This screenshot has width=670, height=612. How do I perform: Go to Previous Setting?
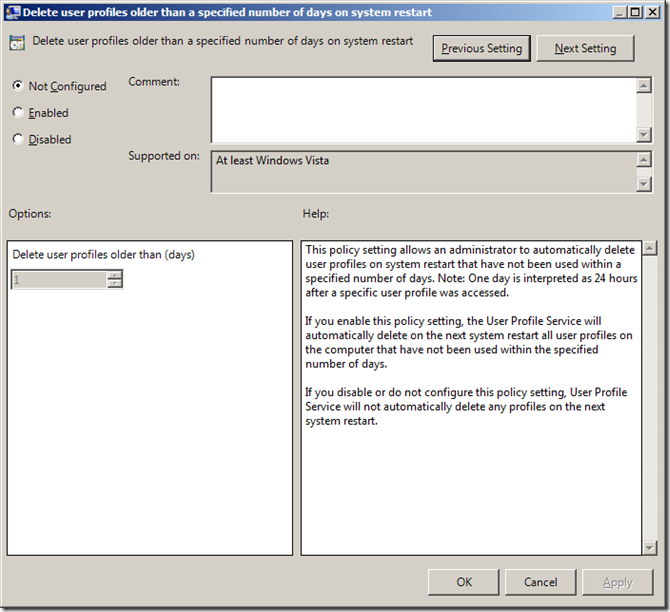(x=482, y=48)
